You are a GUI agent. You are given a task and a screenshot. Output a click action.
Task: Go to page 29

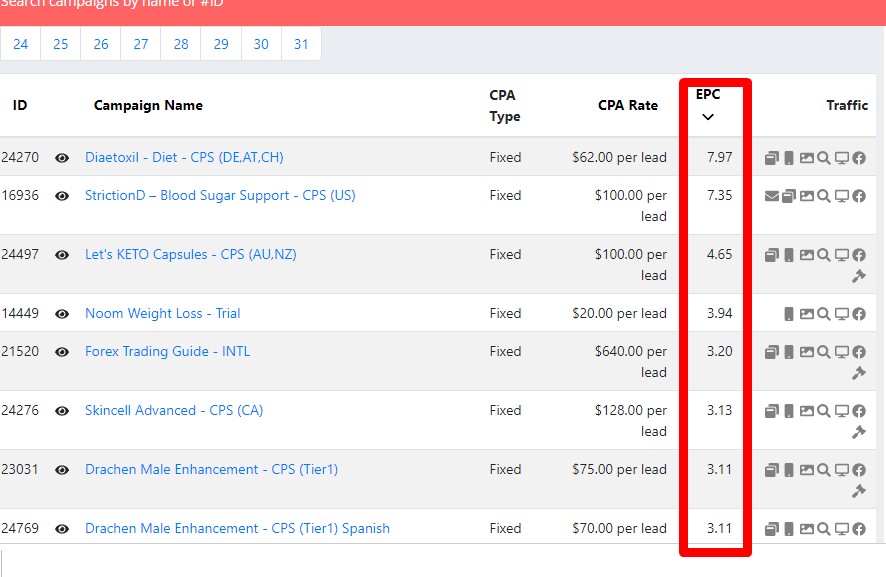pos(221,44)
